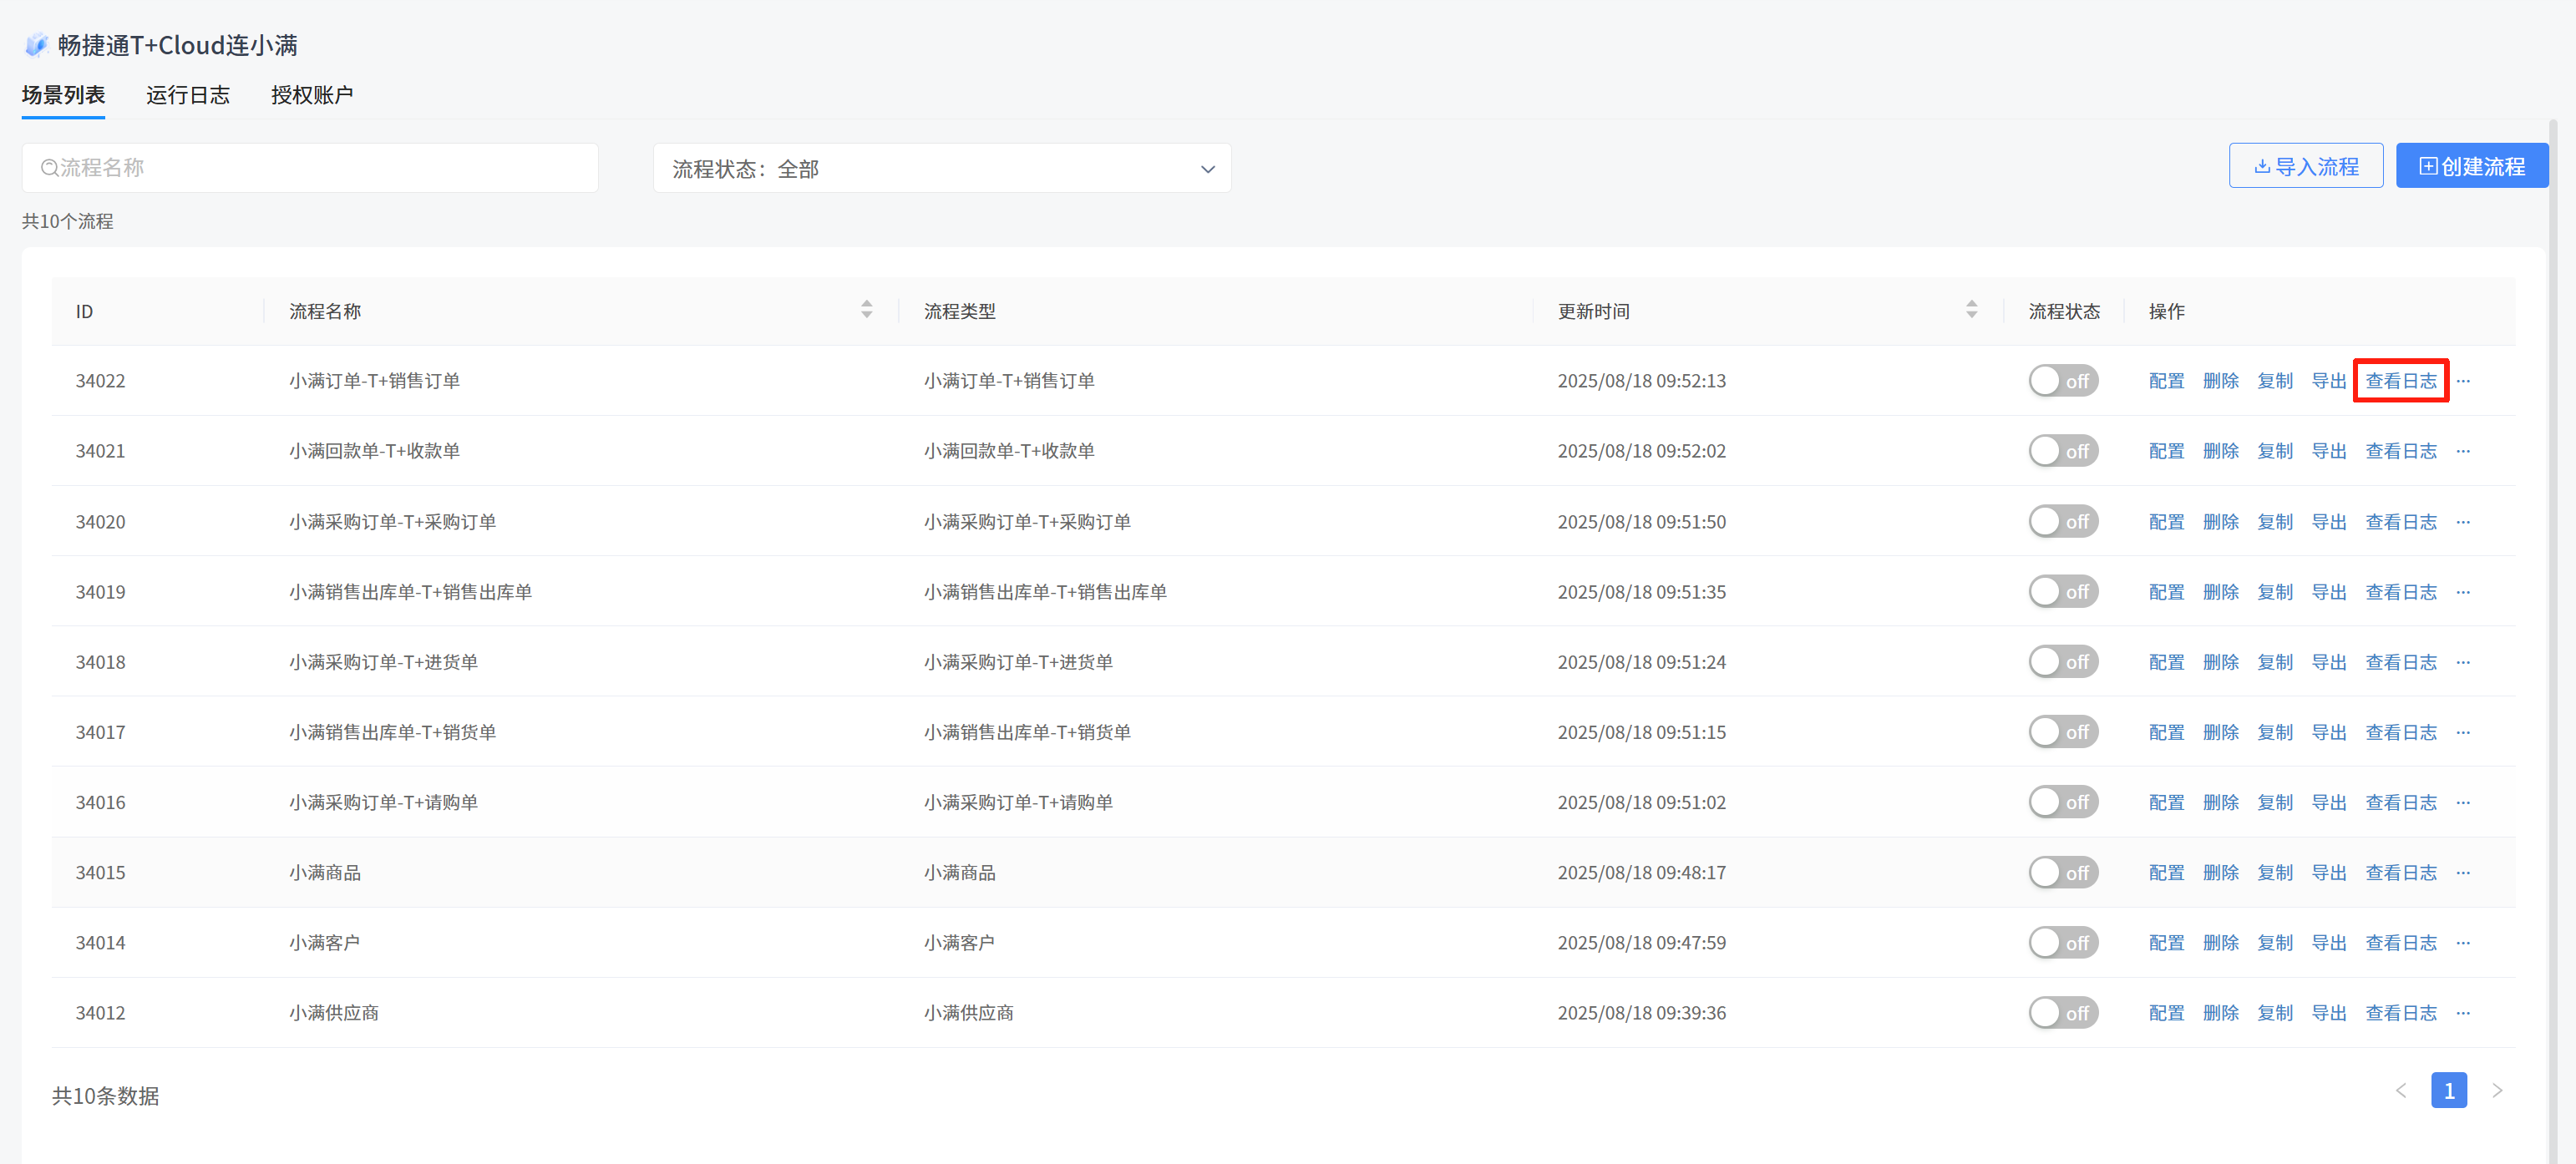
Task: Click 查看日志 link for flow 34021
Action: click(2400, 451)
